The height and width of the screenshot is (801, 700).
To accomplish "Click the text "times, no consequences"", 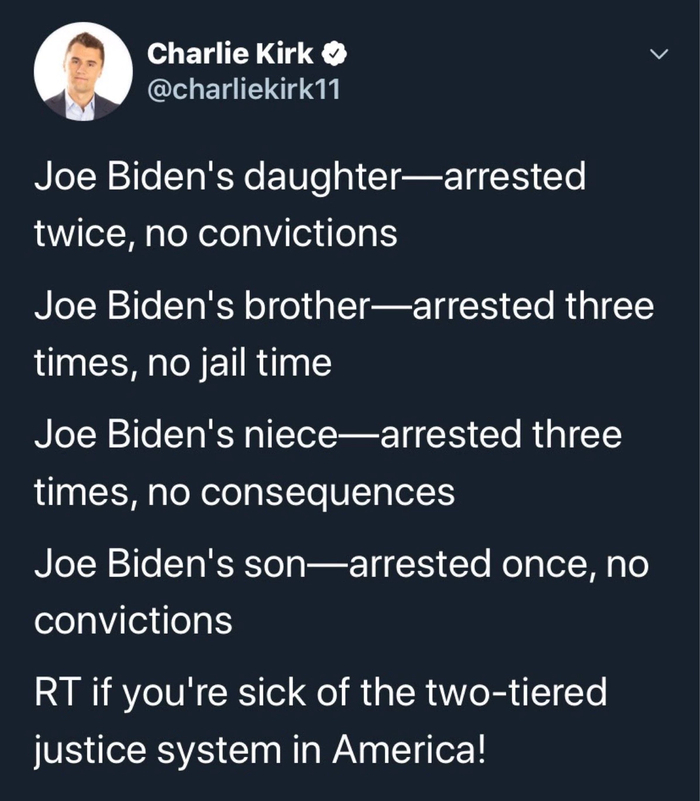I will pyautogui.click(x=244, y=492).
